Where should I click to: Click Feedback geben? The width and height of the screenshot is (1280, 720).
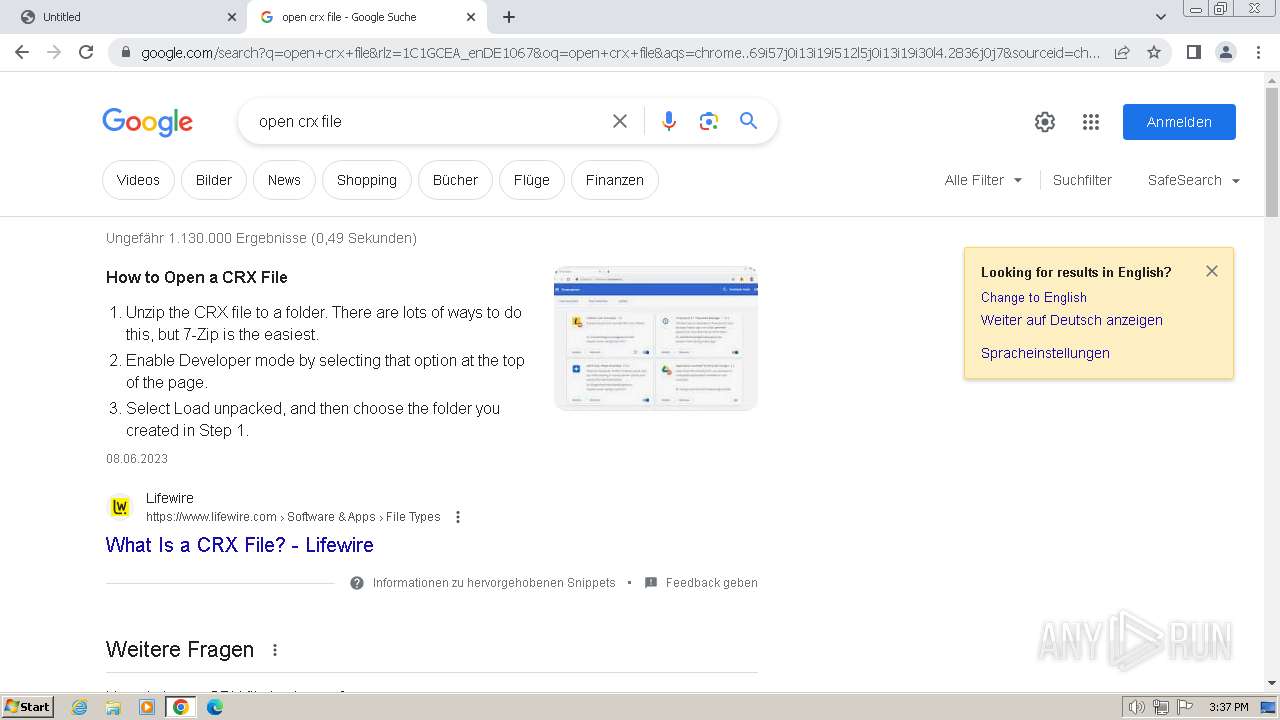coord(712,583)
